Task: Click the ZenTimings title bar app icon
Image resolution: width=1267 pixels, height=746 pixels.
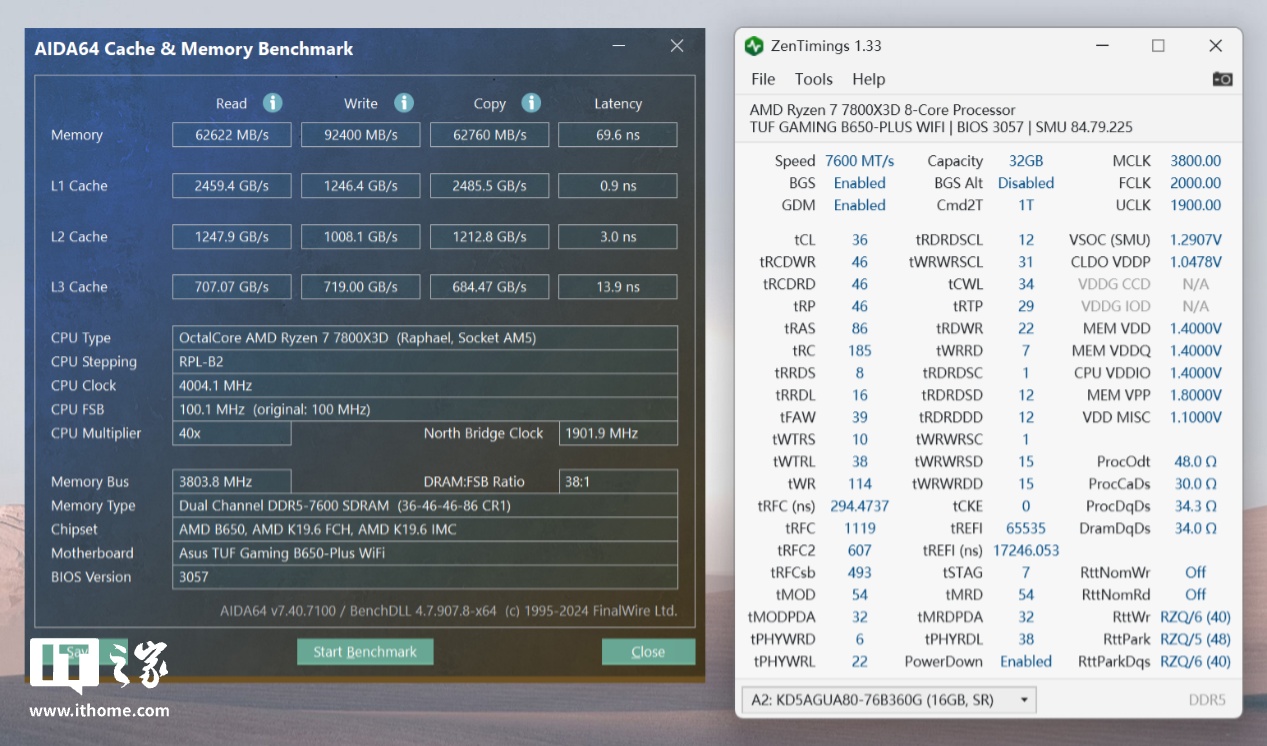Action: pos(754,46)
